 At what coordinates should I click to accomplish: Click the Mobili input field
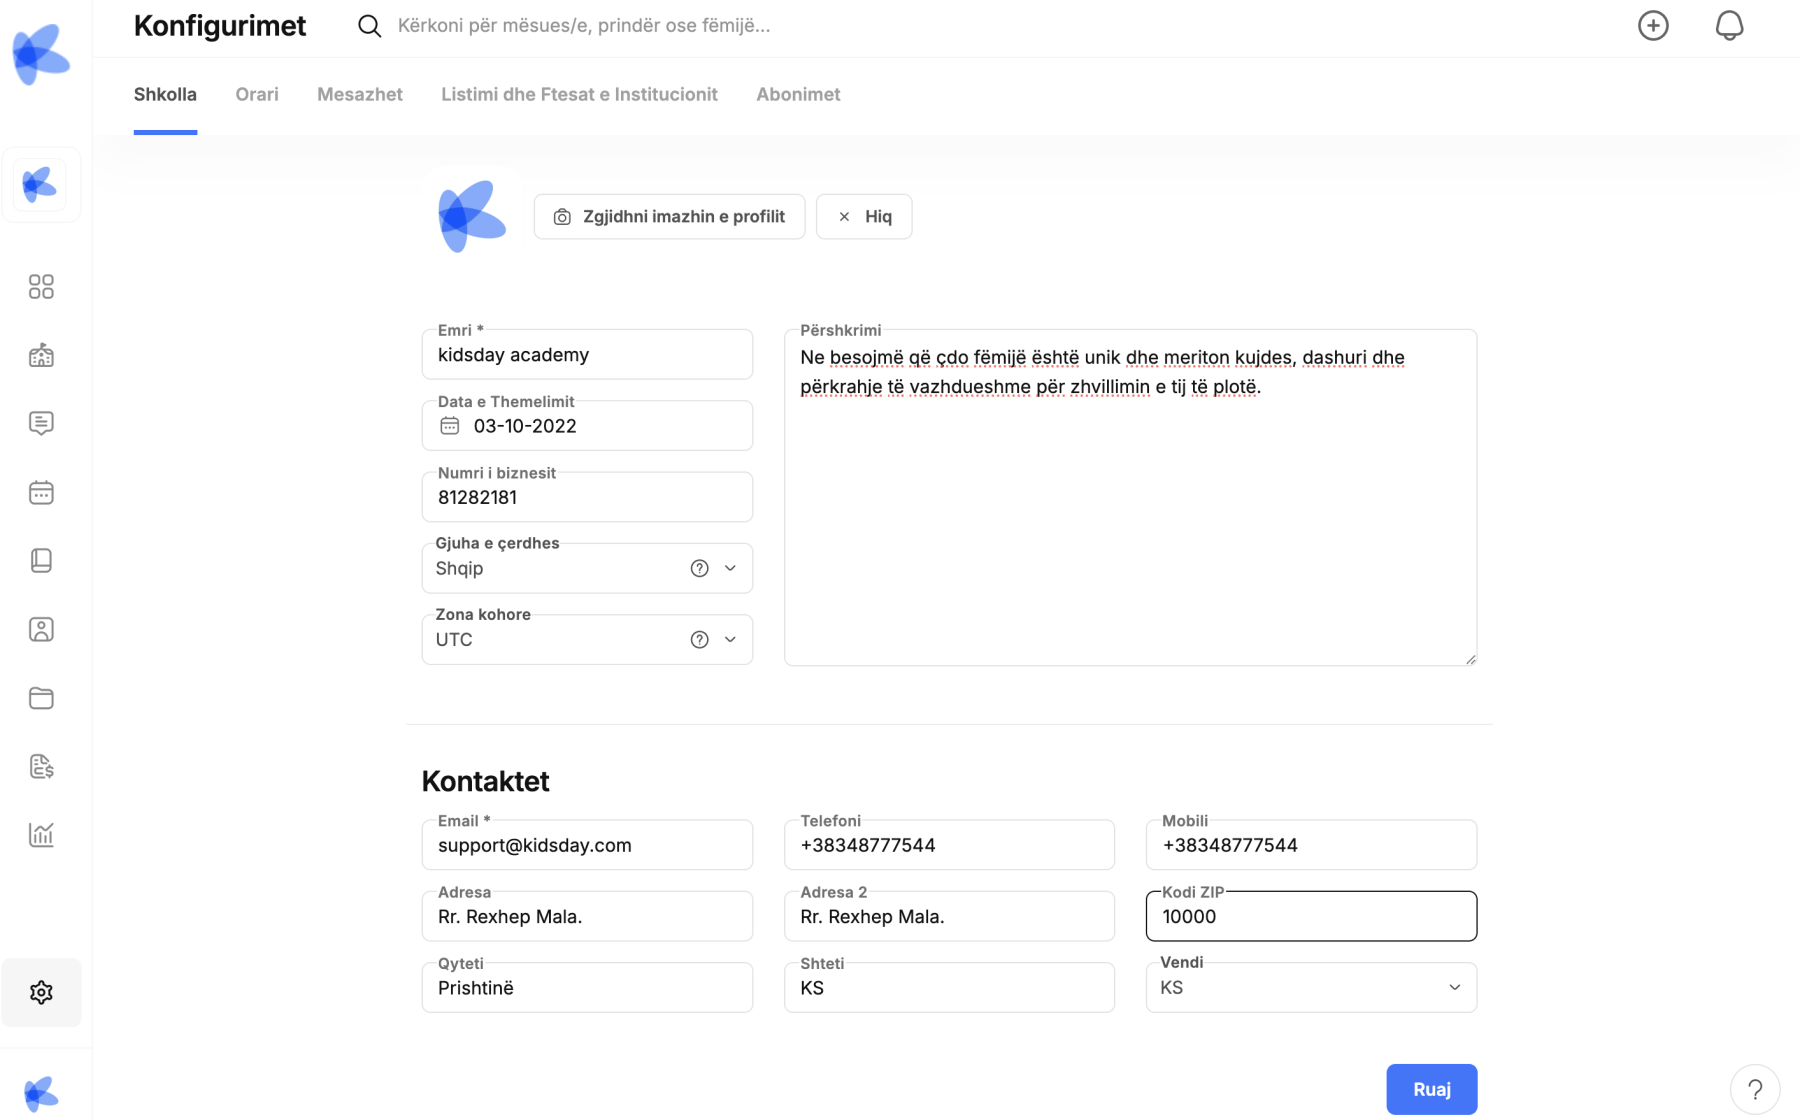point(1311,844)
